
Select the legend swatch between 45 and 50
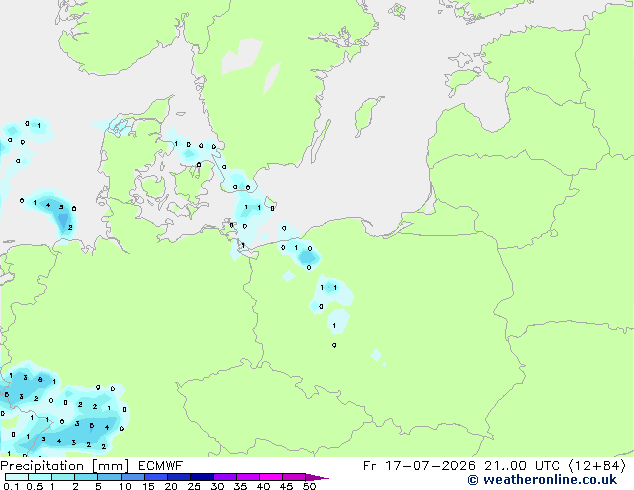click(294, 477)
